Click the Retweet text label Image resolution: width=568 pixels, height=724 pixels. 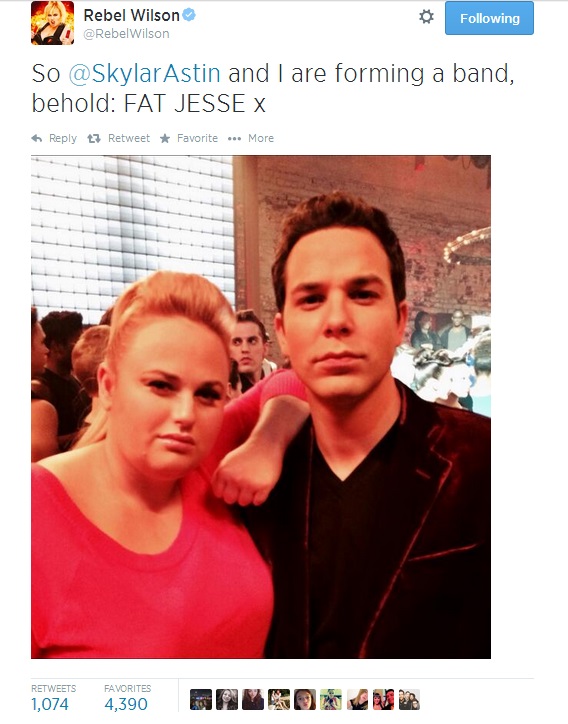coord(129,138)
